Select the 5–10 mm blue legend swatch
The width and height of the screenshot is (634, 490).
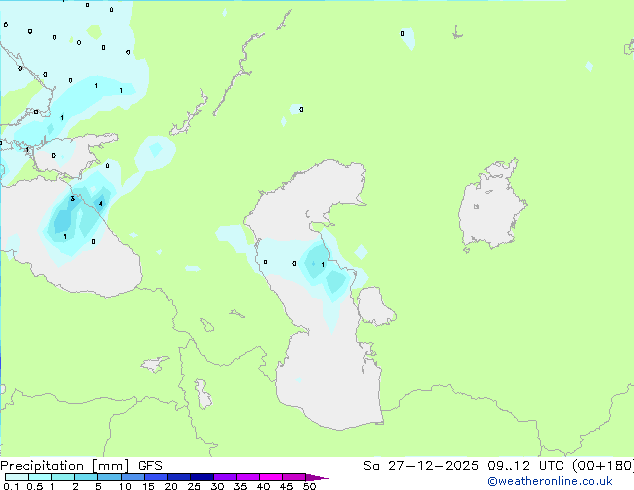coord(109,477)
